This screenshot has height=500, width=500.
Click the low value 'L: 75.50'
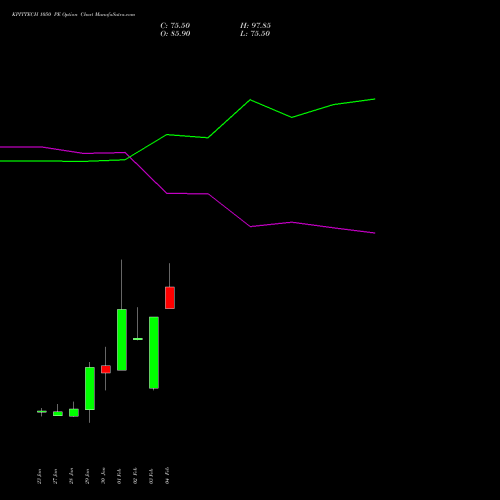[x=255, y=34]
